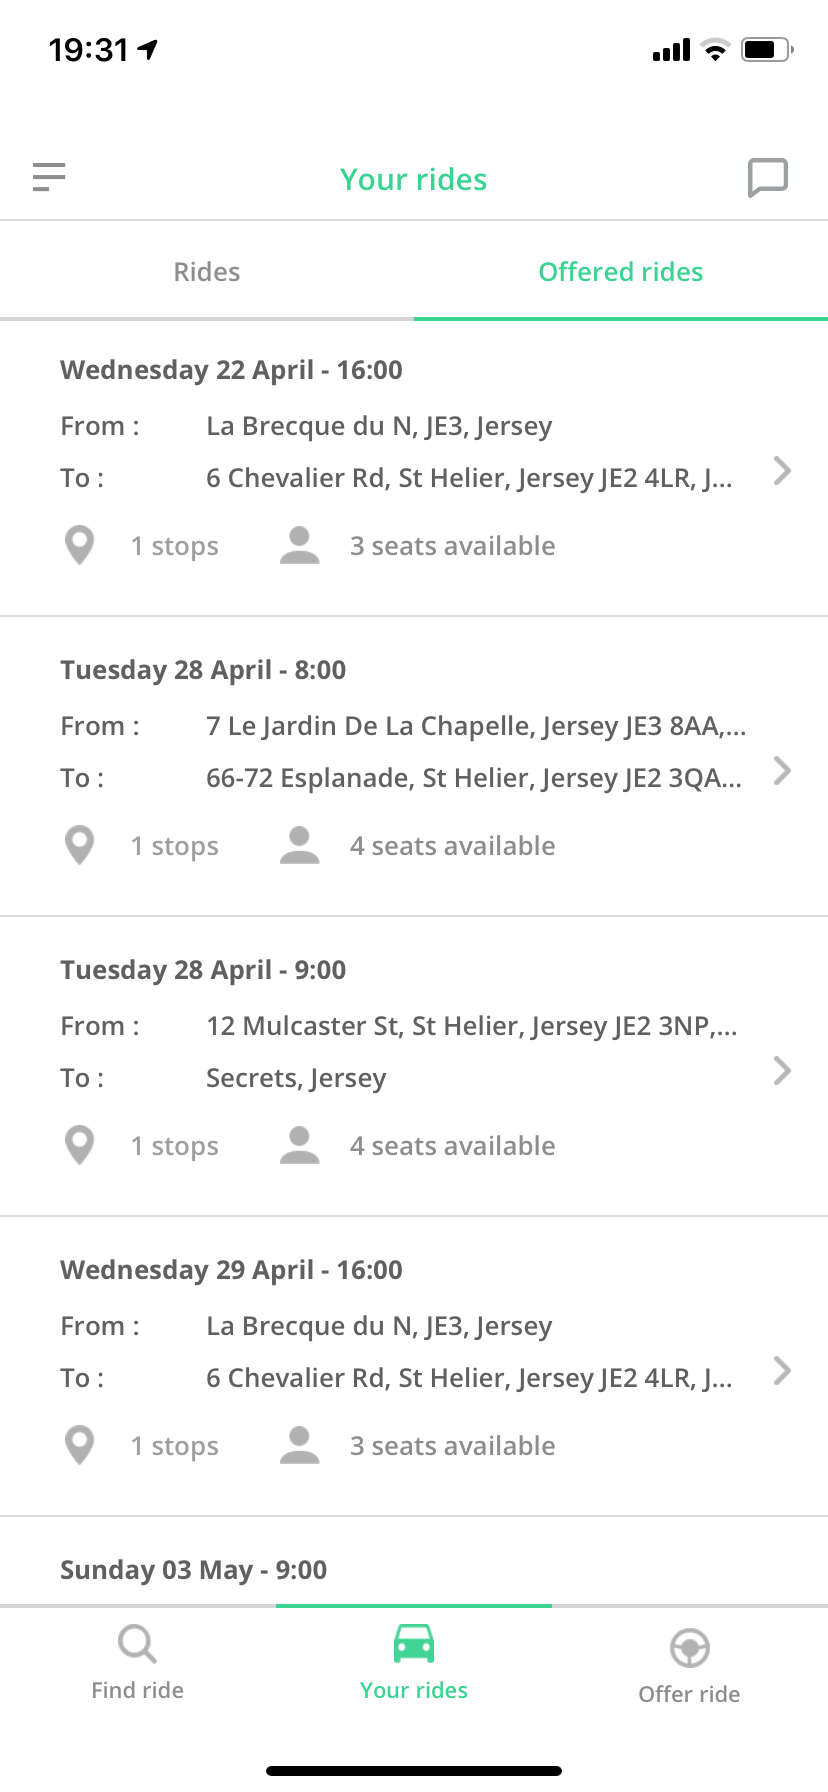Tap the Offer ride steering wheel icon

click(690, 1647)
